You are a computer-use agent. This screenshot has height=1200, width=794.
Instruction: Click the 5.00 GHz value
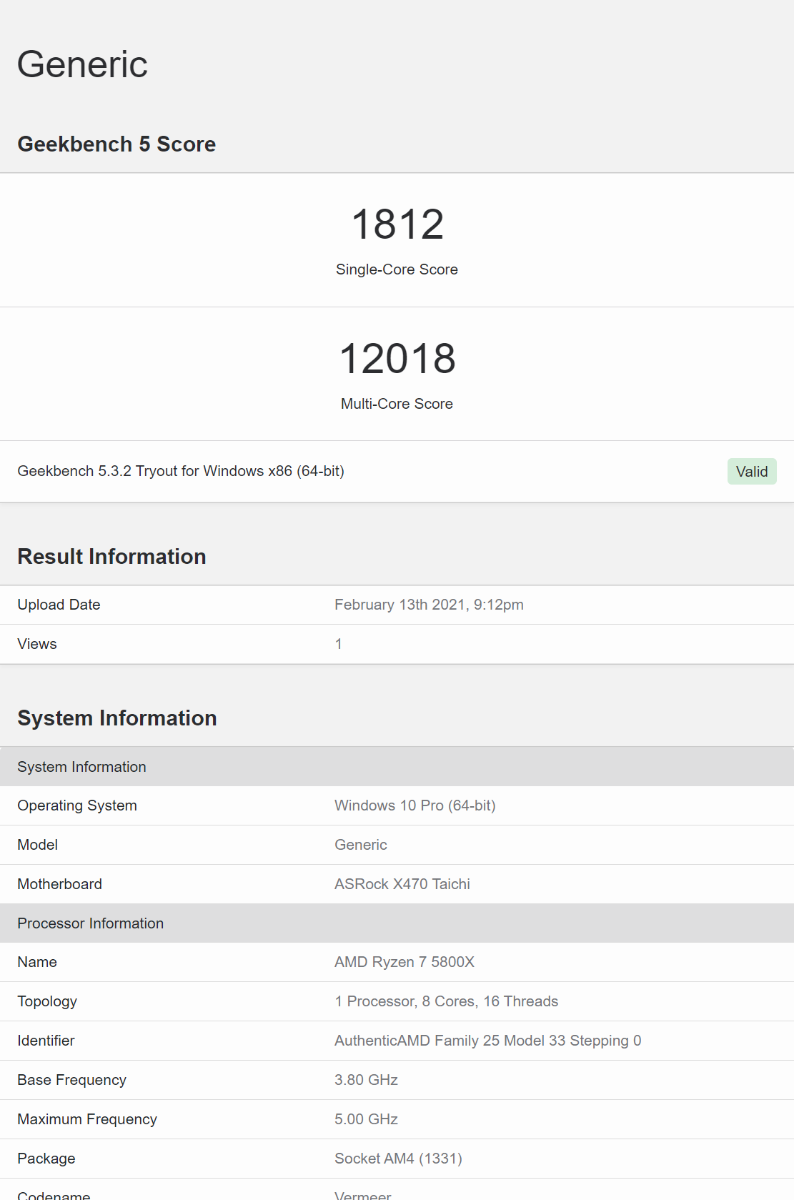tap(366, 1119)
